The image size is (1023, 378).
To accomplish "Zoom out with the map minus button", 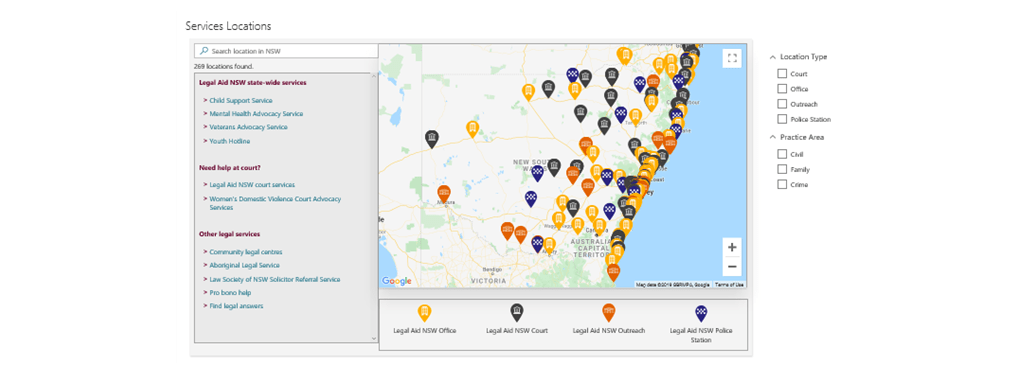I will (x=732, y=266).
